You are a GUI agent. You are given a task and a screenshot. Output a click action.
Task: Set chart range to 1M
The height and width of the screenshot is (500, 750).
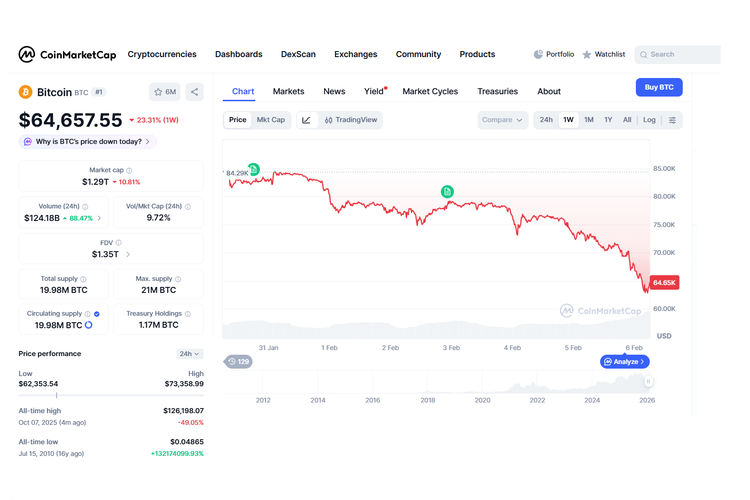(589, 120)
